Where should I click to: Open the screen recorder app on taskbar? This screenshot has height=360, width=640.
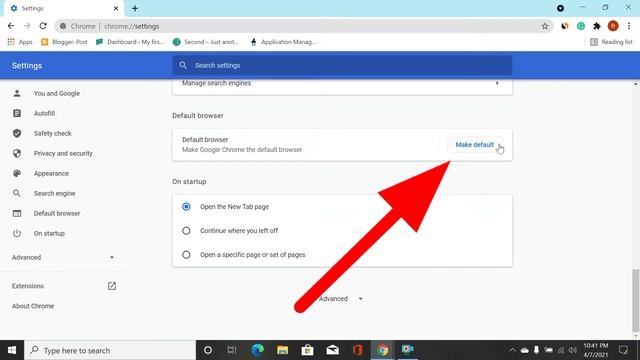point(407,349)
